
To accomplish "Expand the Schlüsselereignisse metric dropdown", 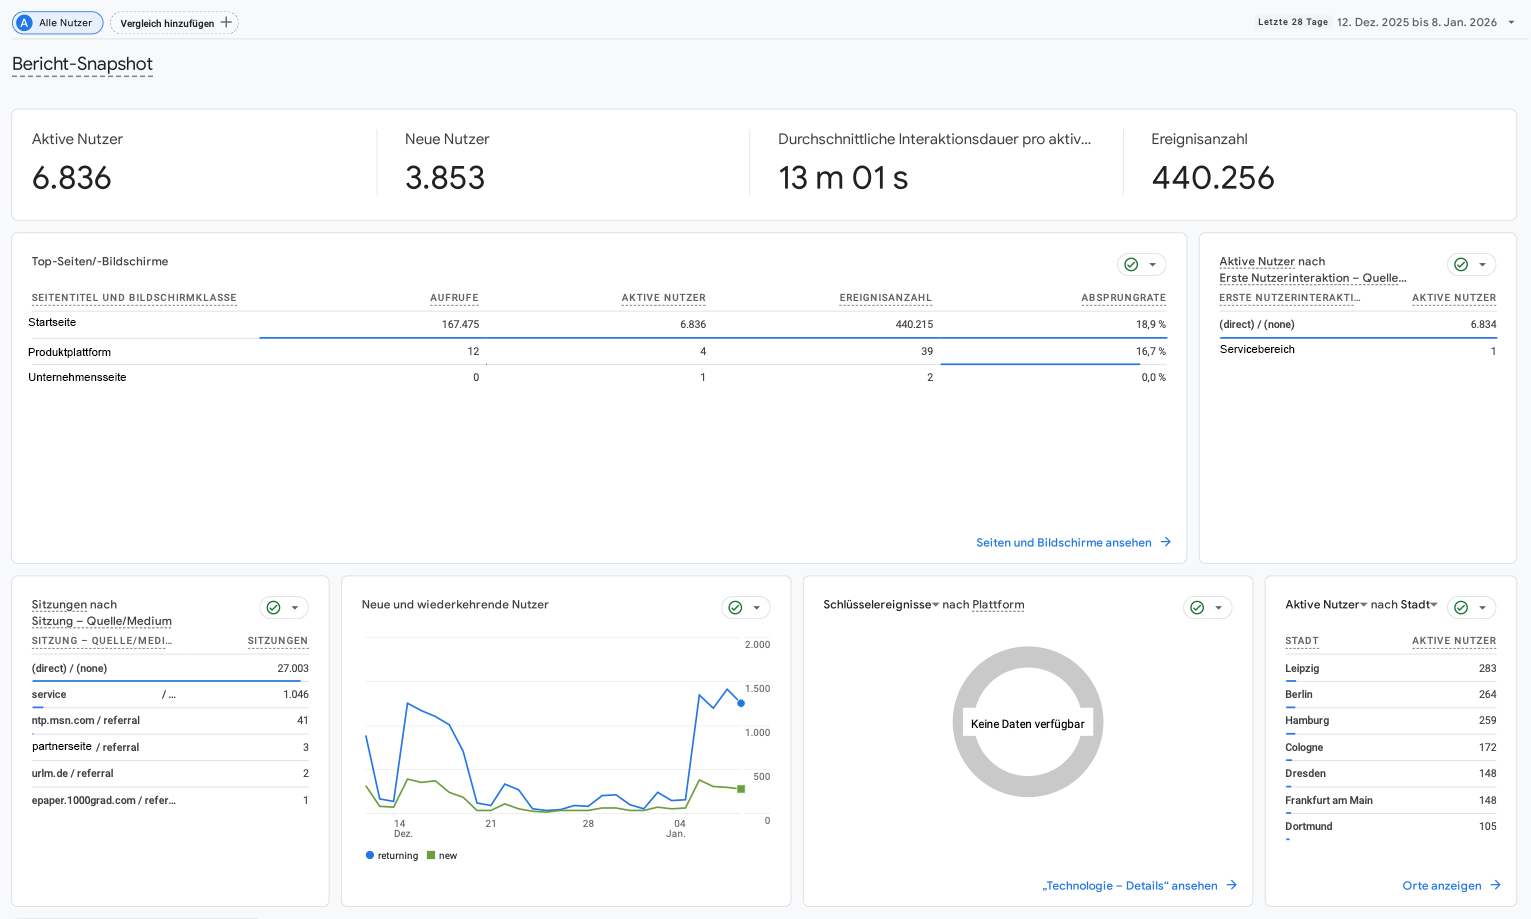I will pyautogui.click(x=935, y=605).
